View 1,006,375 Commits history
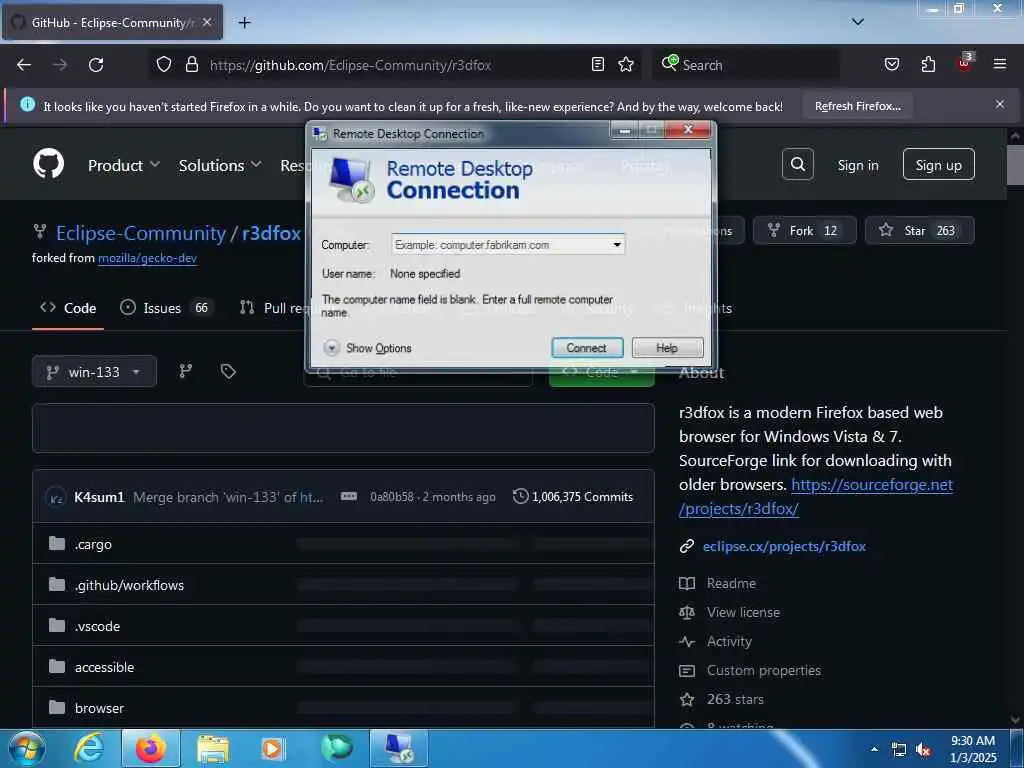Image resolution: width=1024 pixels, height=768 pixels. pos(573,496)
